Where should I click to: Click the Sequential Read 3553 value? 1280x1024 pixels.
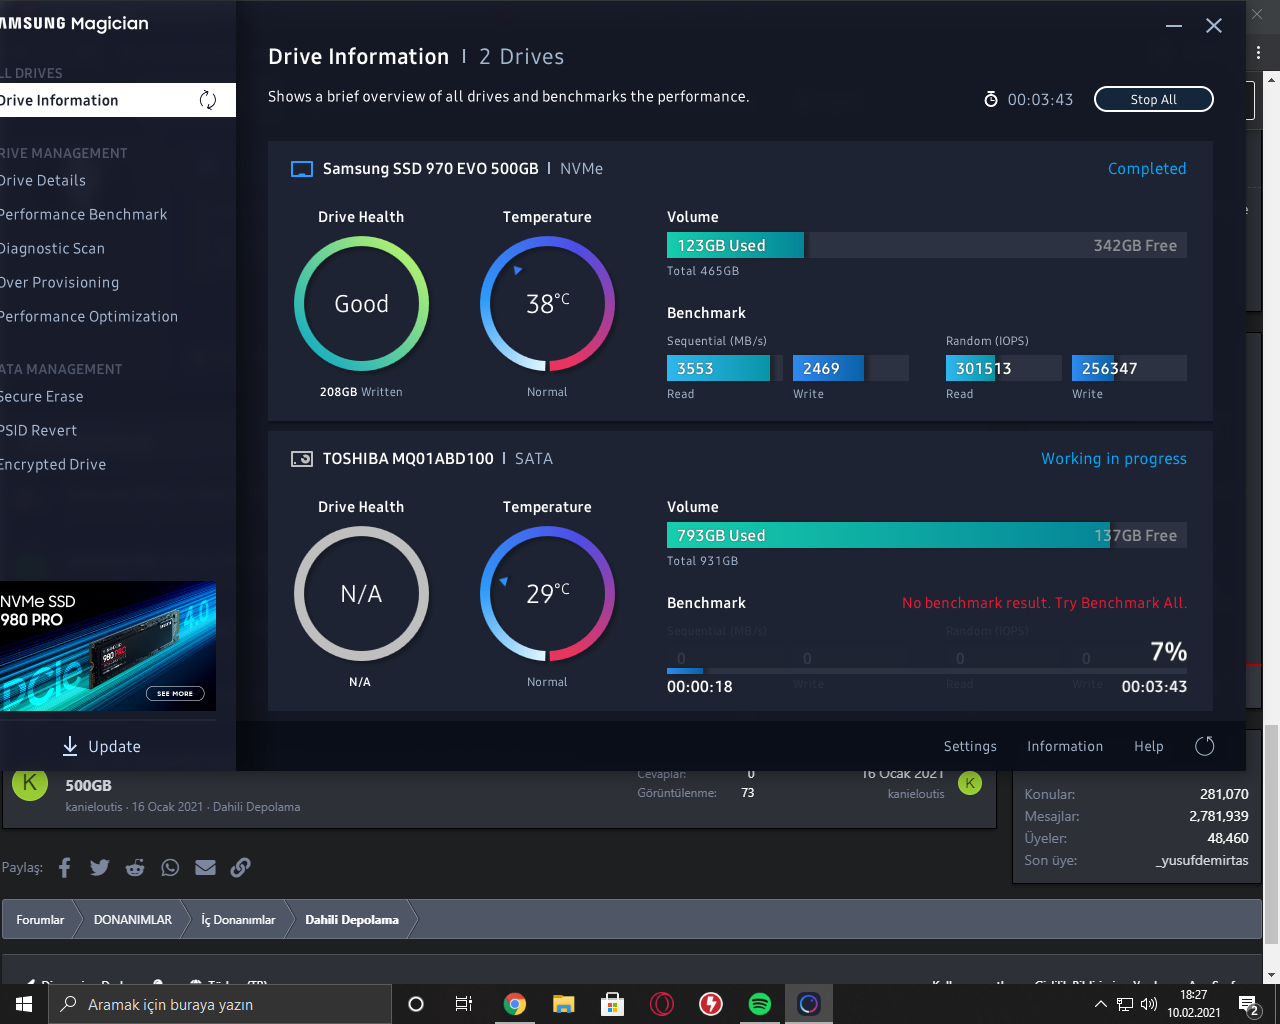695,368
